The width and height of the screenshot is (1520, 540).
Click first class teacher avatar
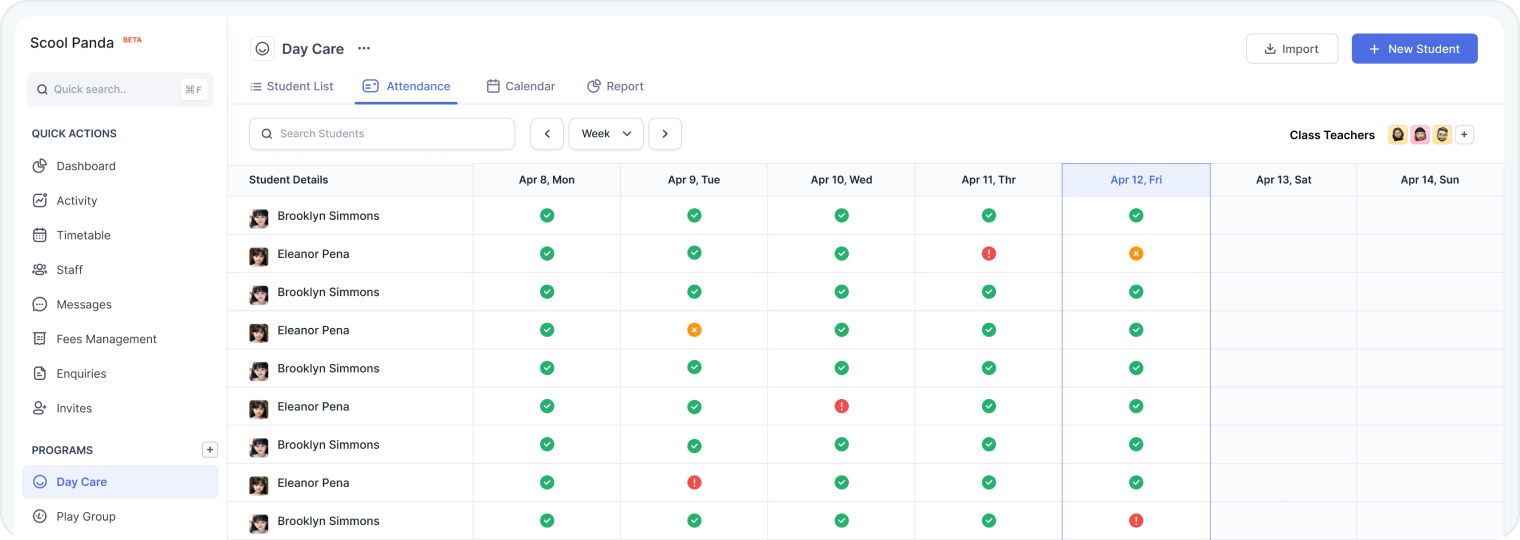[x=1398, y=135]
